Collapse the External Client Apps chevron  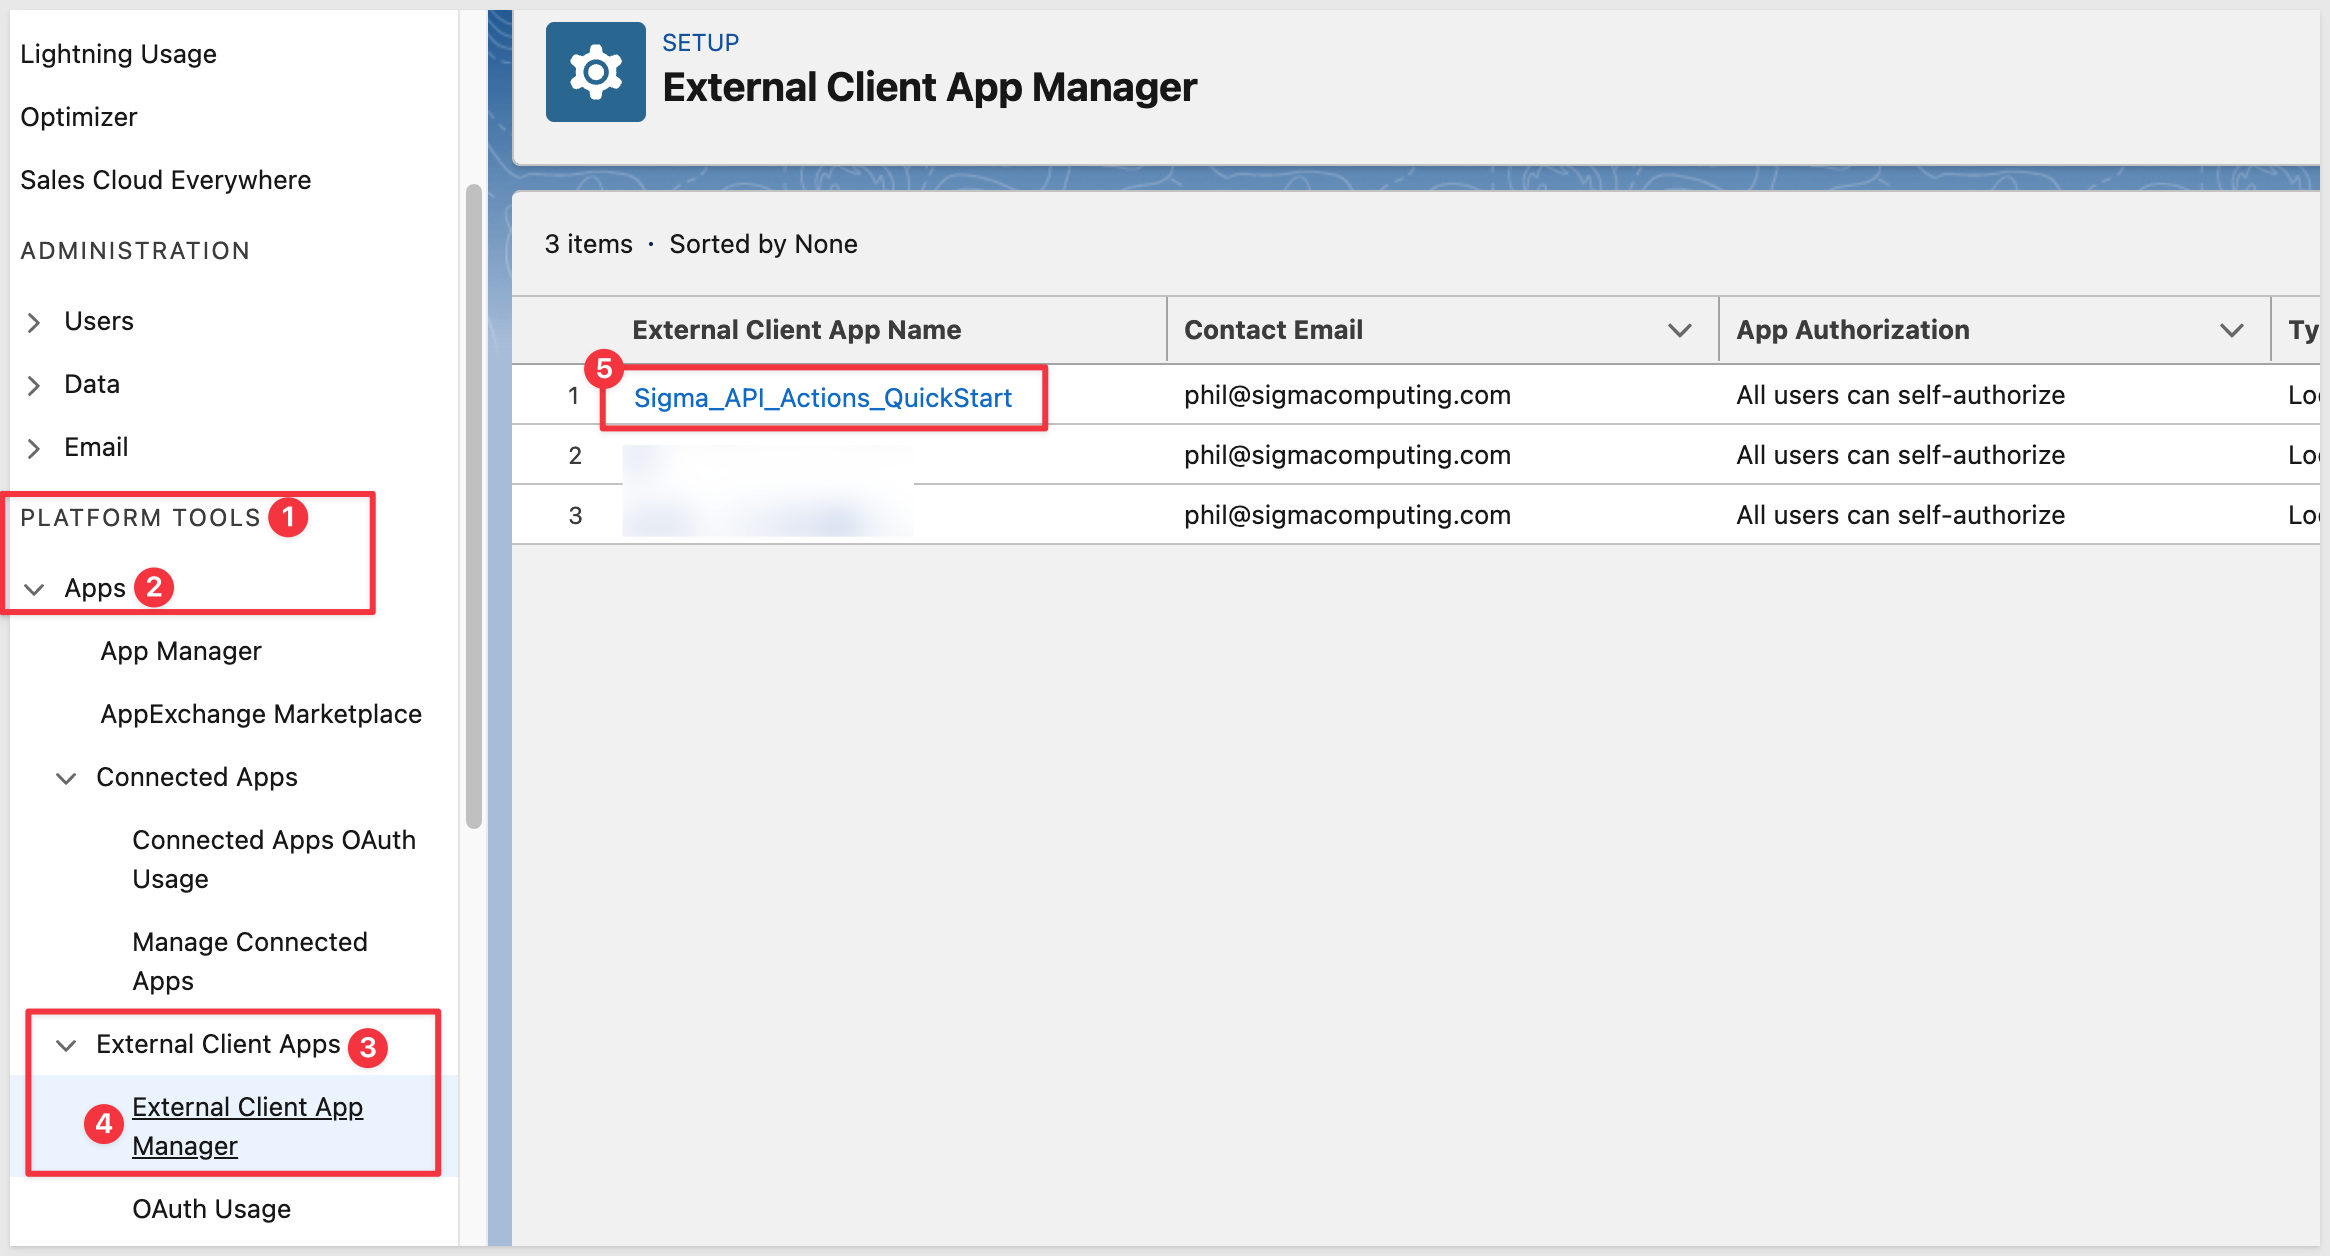click(66, 1045)
